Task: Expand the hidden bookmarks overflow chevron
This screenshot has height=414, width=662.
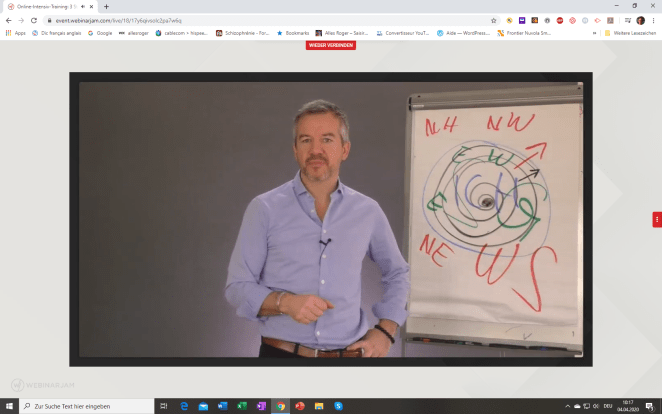Action: [x=594, y=32]
